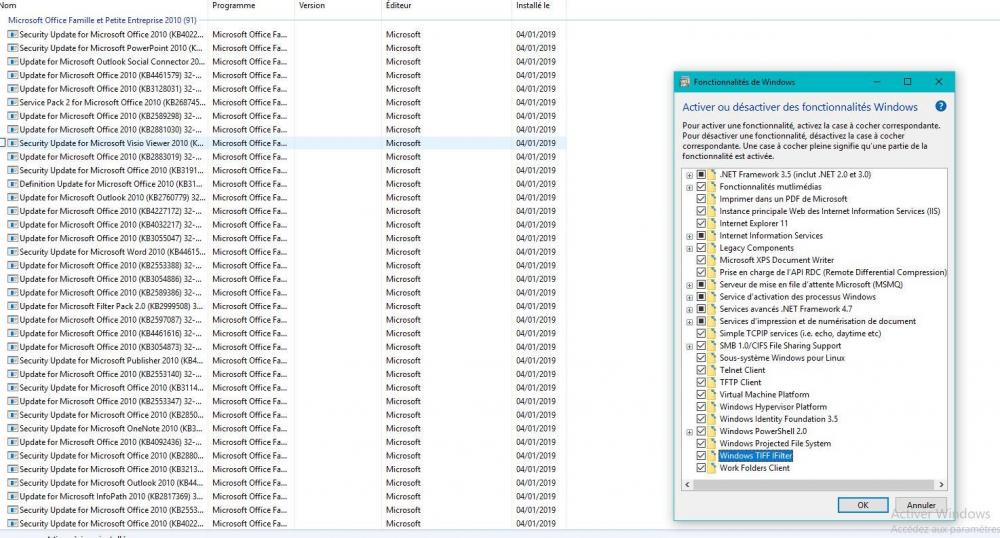
Task: Click the Publisher 2010 security update icon
Action: tap(12, 360)
